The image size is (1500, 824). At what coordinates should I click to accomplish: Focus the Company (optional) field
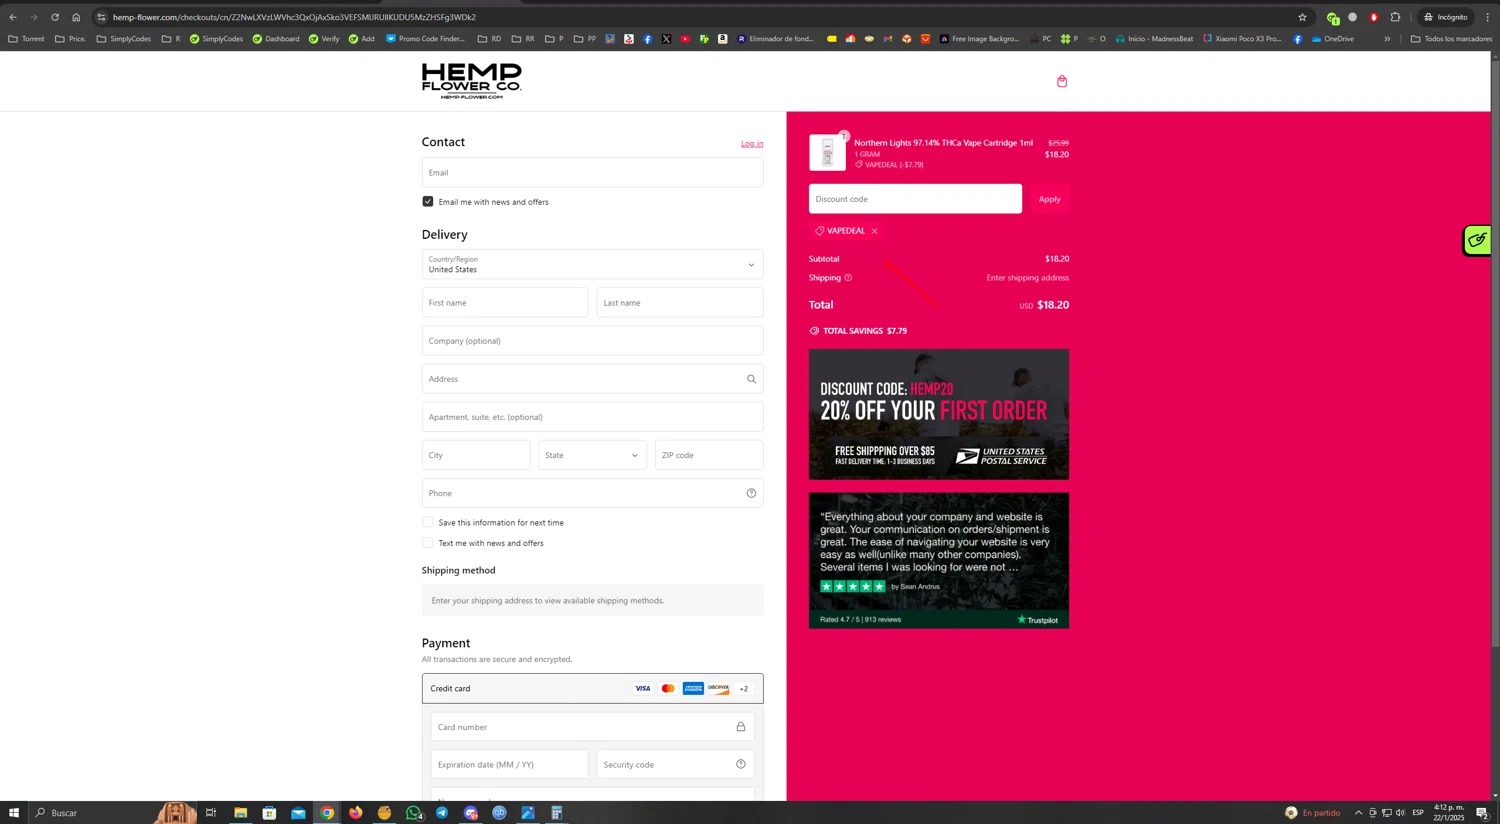(x=592, y=341)
